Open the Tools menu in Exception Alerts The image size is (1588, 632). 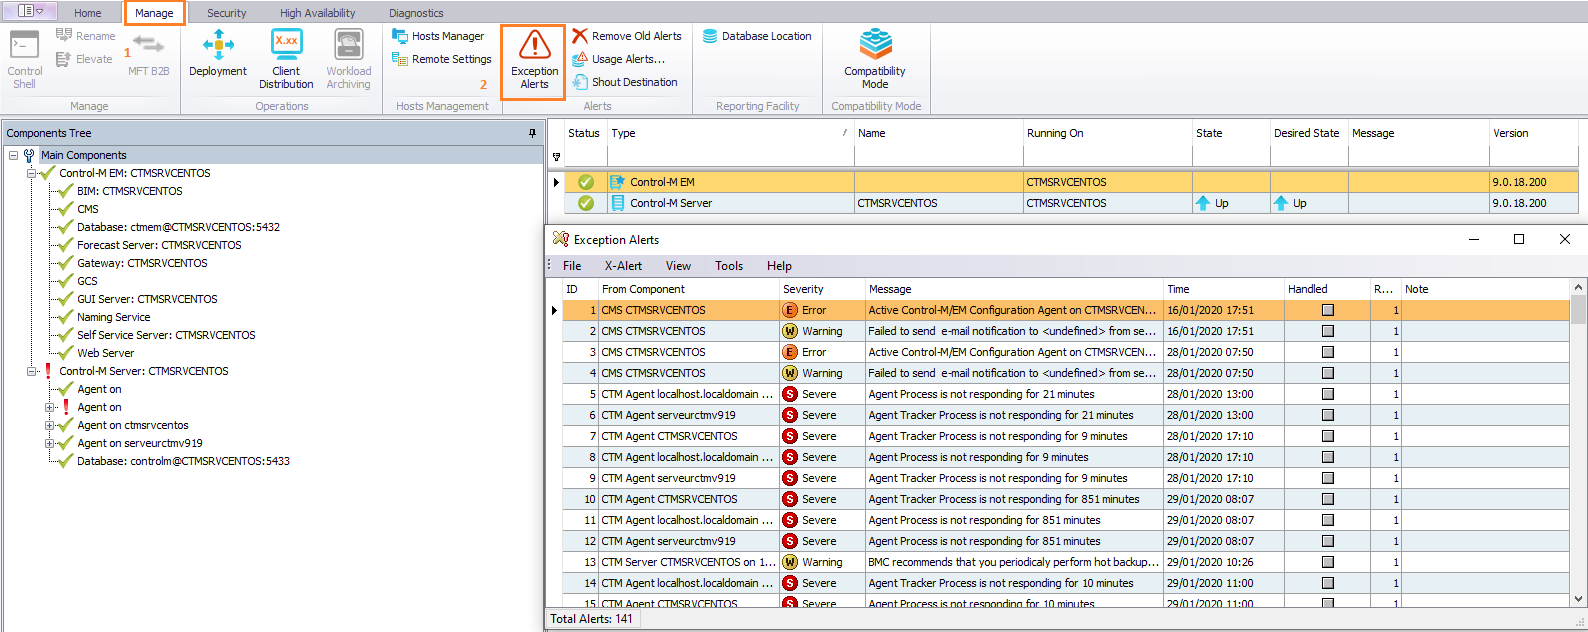(729, 266)
